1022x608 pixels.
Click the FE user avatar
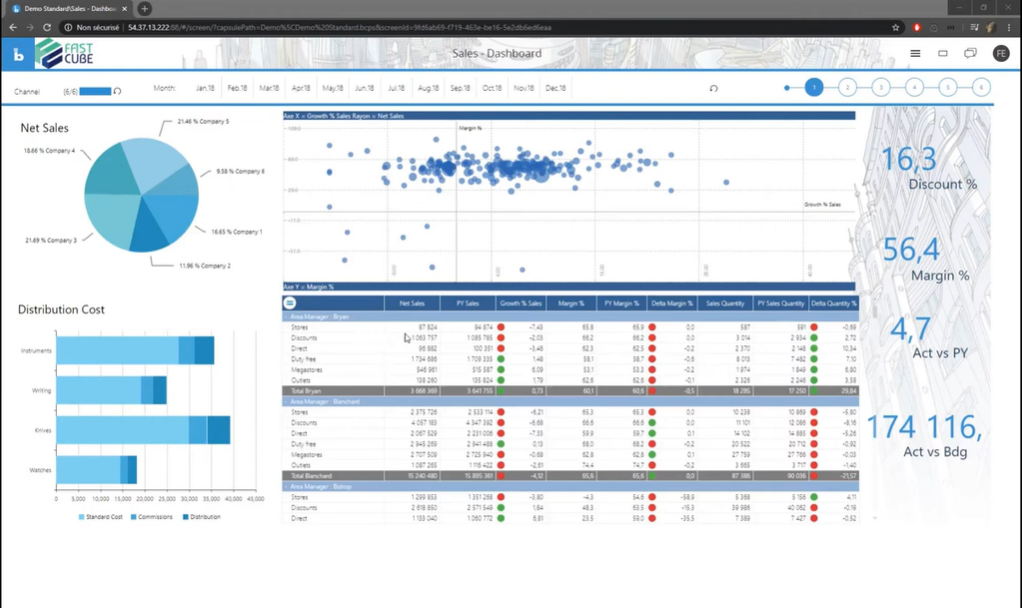(x=1001, y=53)
